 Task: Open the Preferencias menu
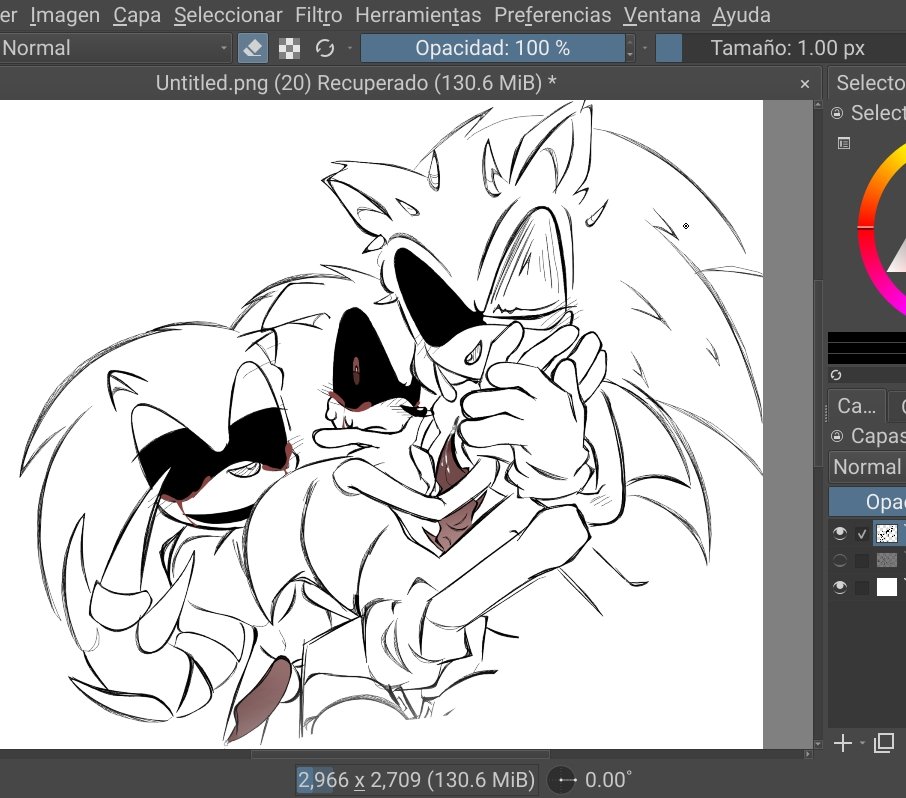[x=552, y=15]
